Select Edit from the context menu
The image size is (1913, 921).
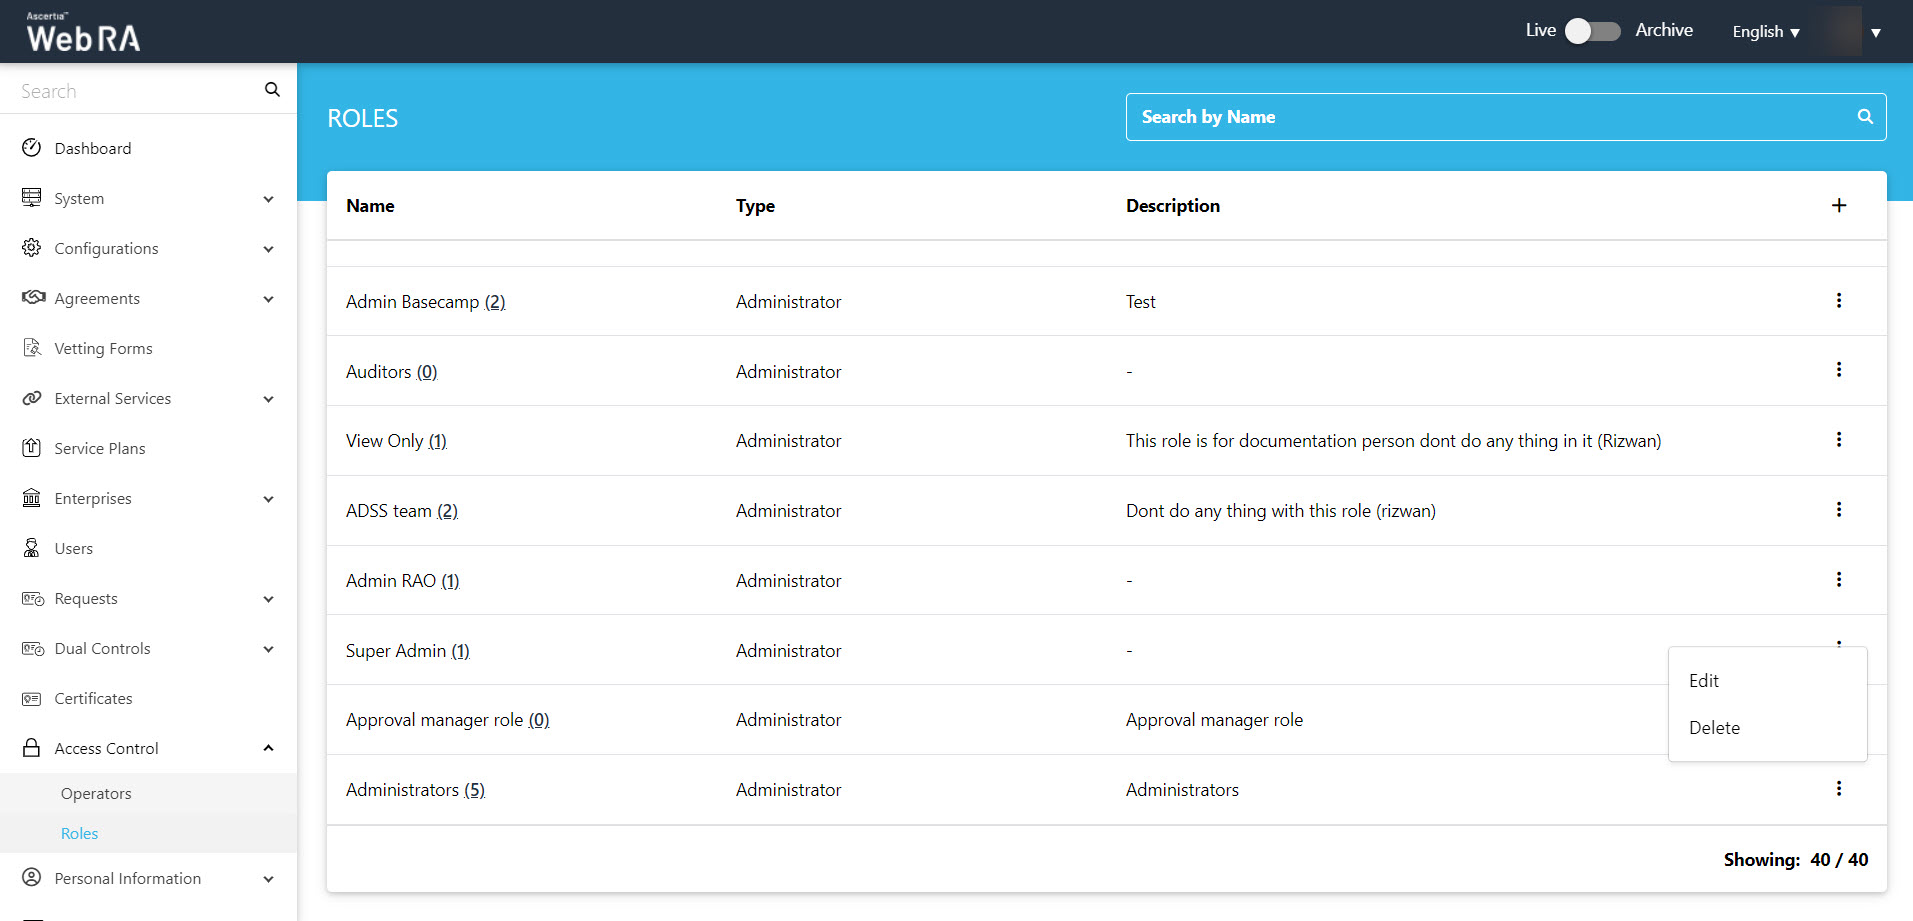click(1704, 681)
